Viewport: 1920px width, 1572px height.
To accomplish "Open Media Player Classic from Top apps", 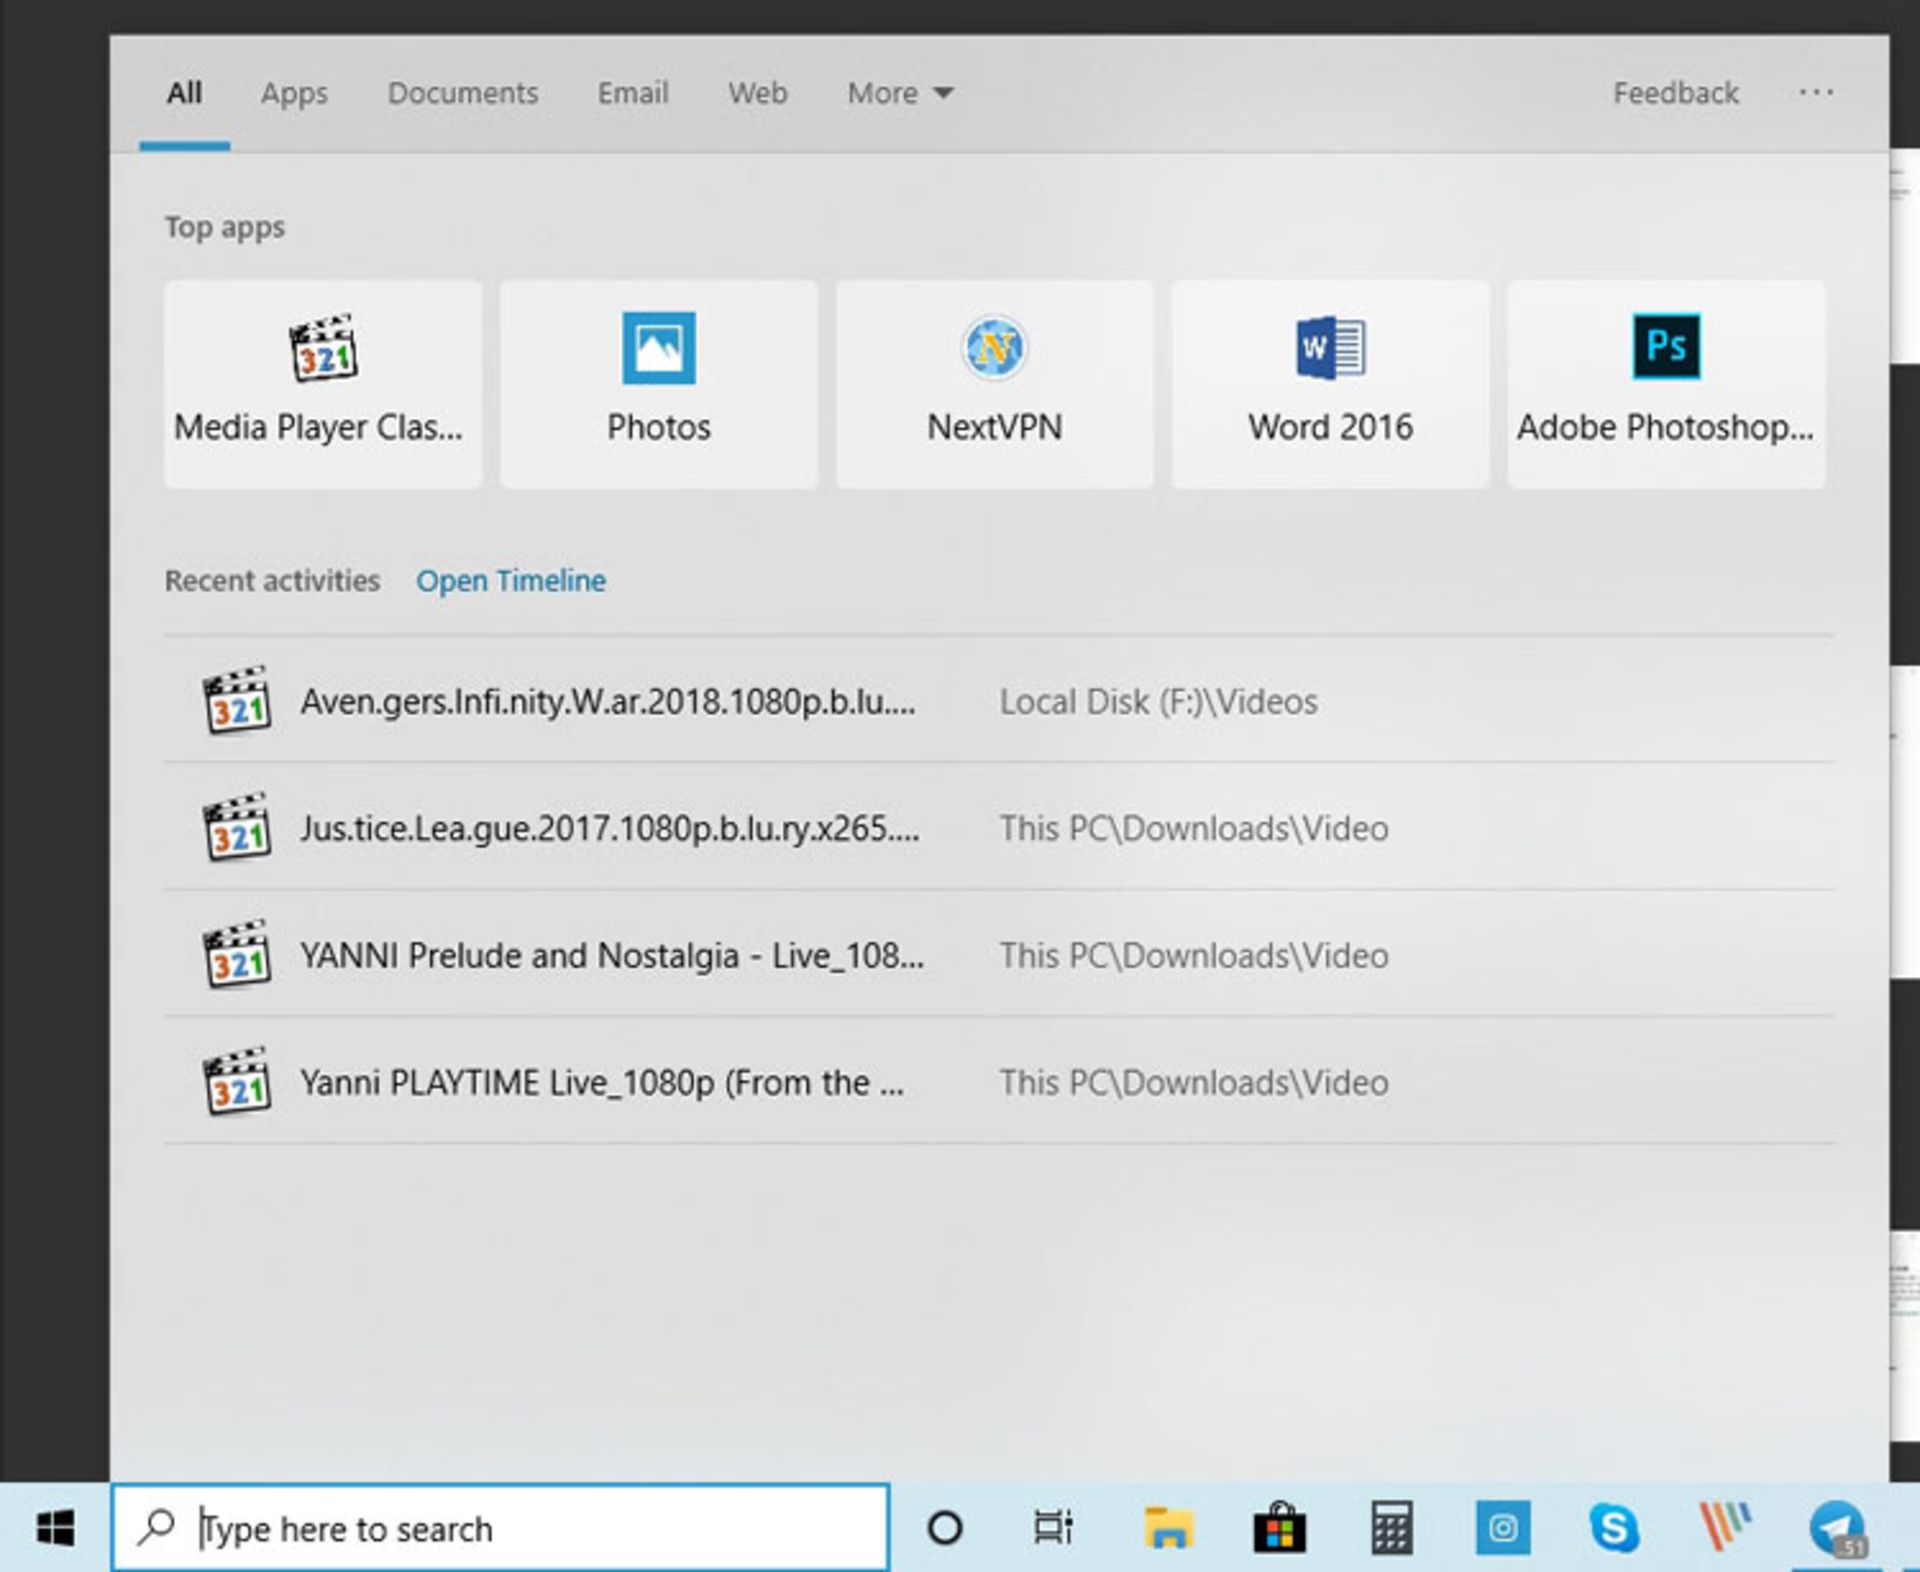I will tap(322, 385).
